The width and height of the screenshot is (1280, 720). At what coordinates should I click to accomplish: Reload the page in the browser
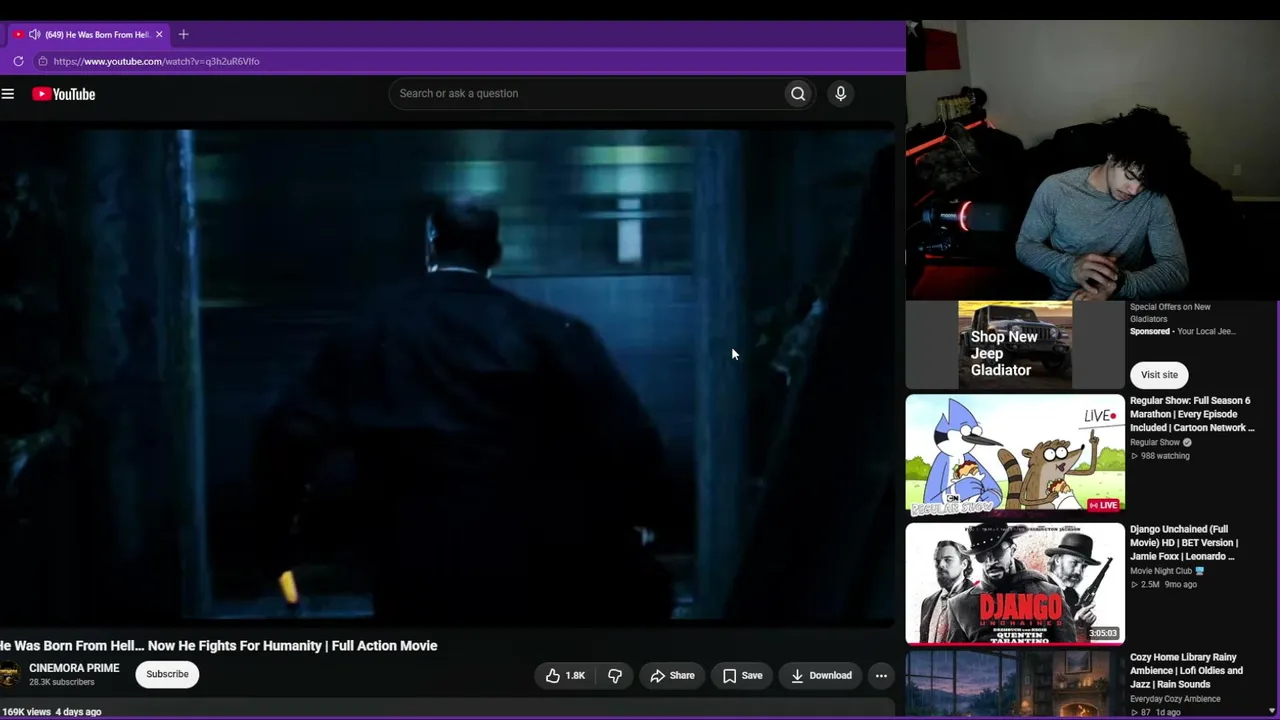point(18,61)
